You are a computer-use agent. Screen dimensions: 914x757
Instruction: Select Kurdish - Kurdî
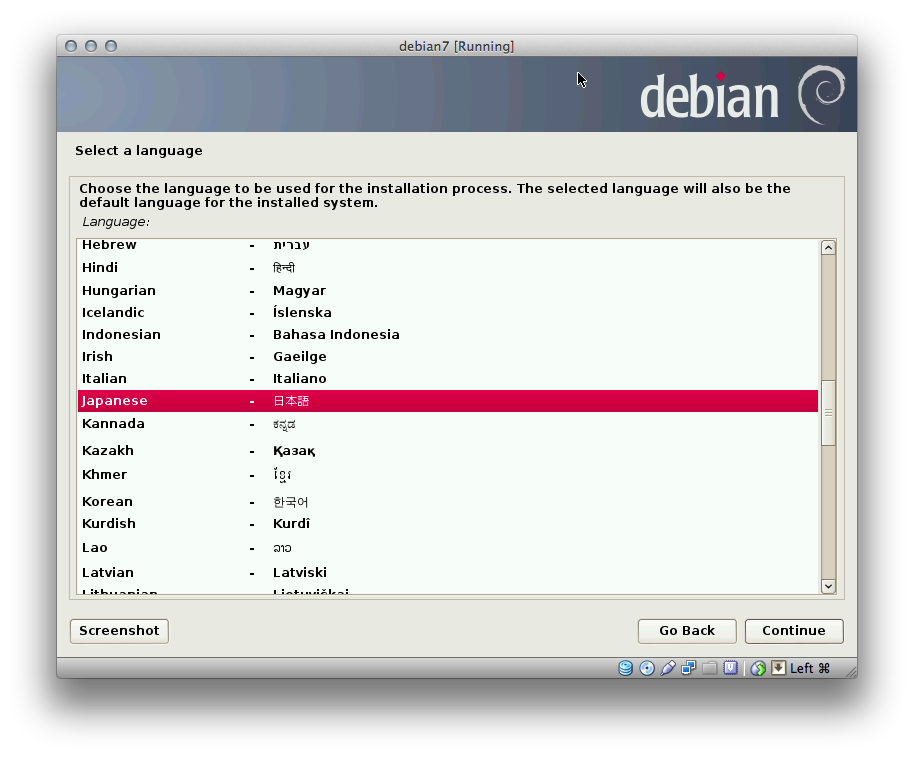[448, 524]
